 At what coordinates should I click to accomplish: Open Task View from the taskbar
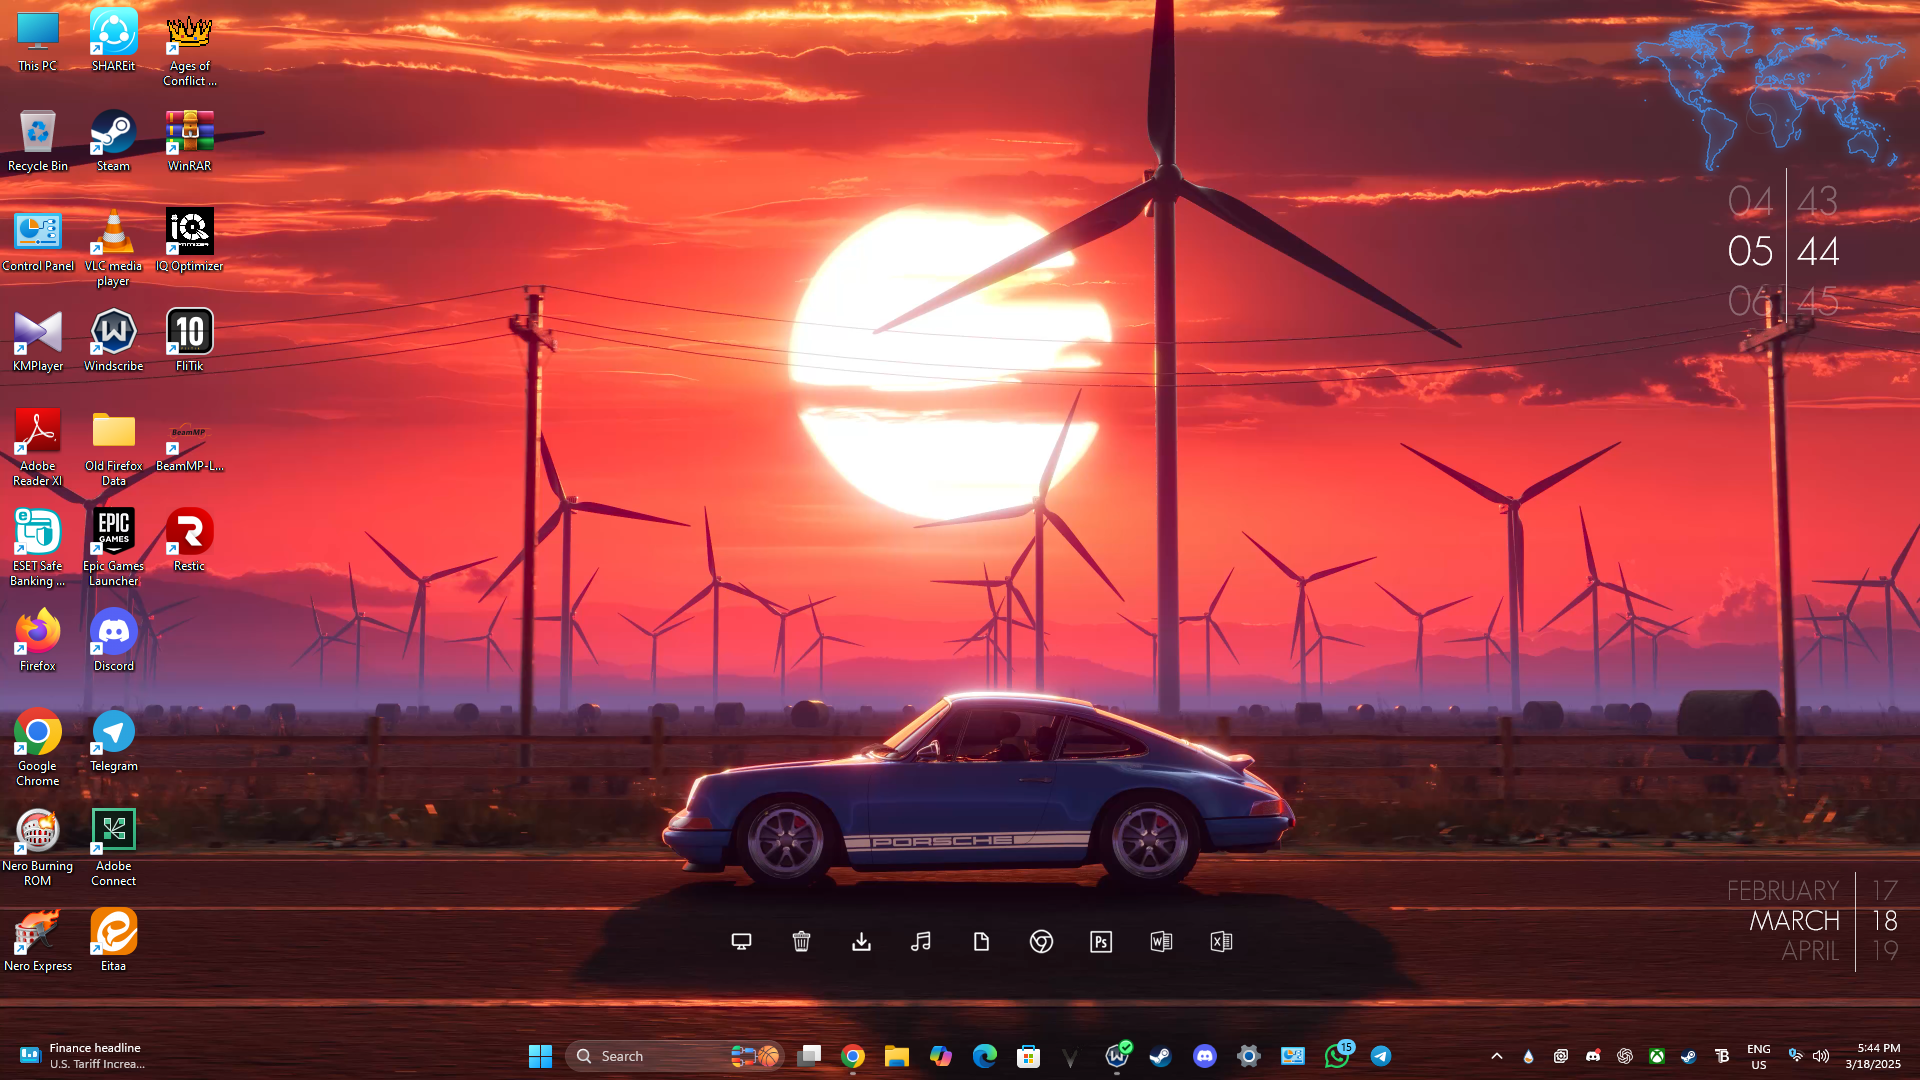click(809, 1056)
